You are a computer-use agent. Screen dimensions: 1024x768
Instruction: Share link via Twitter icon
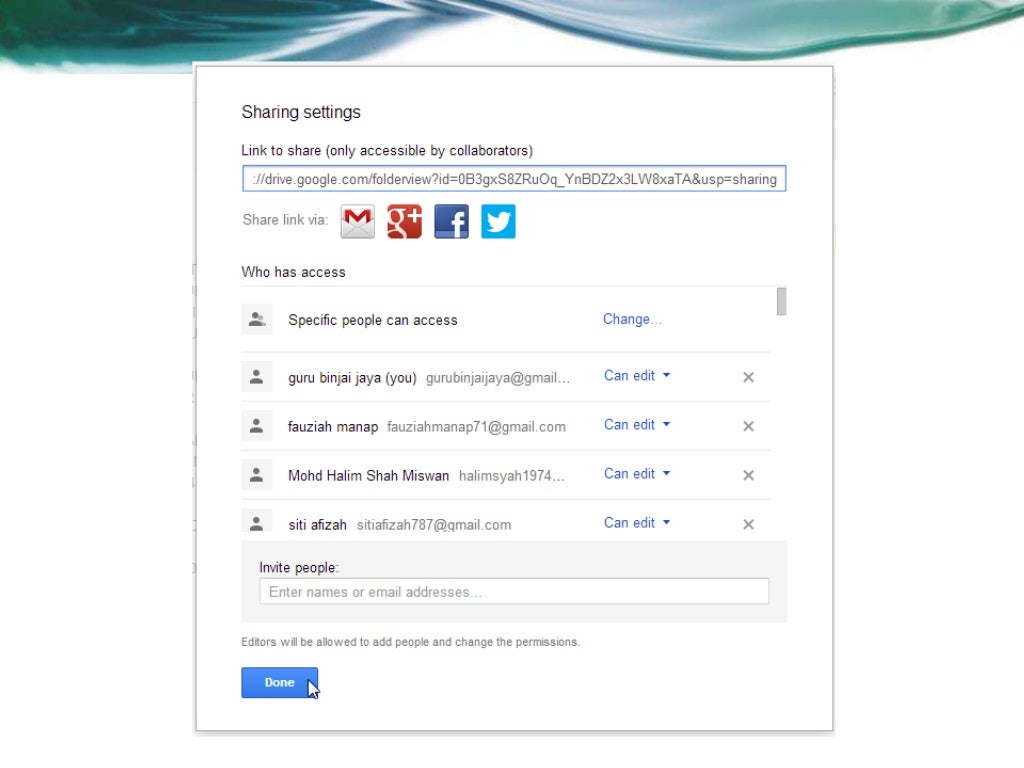pyautogui.click(x=498, y=221)
